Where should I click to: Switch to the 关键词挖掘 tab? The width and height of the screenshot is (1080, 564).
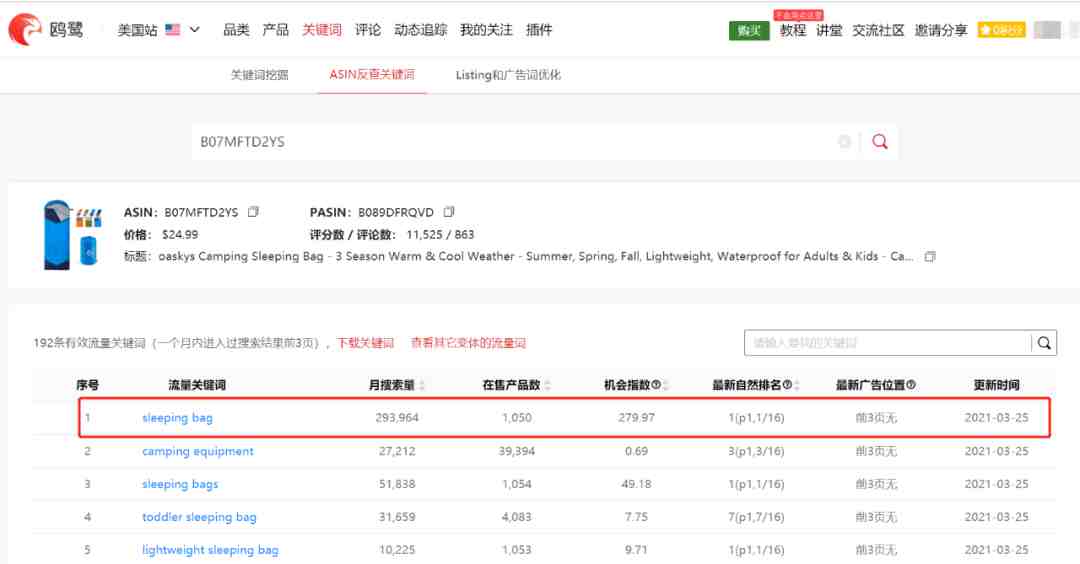pyautogui.click(x=260, y=74)
